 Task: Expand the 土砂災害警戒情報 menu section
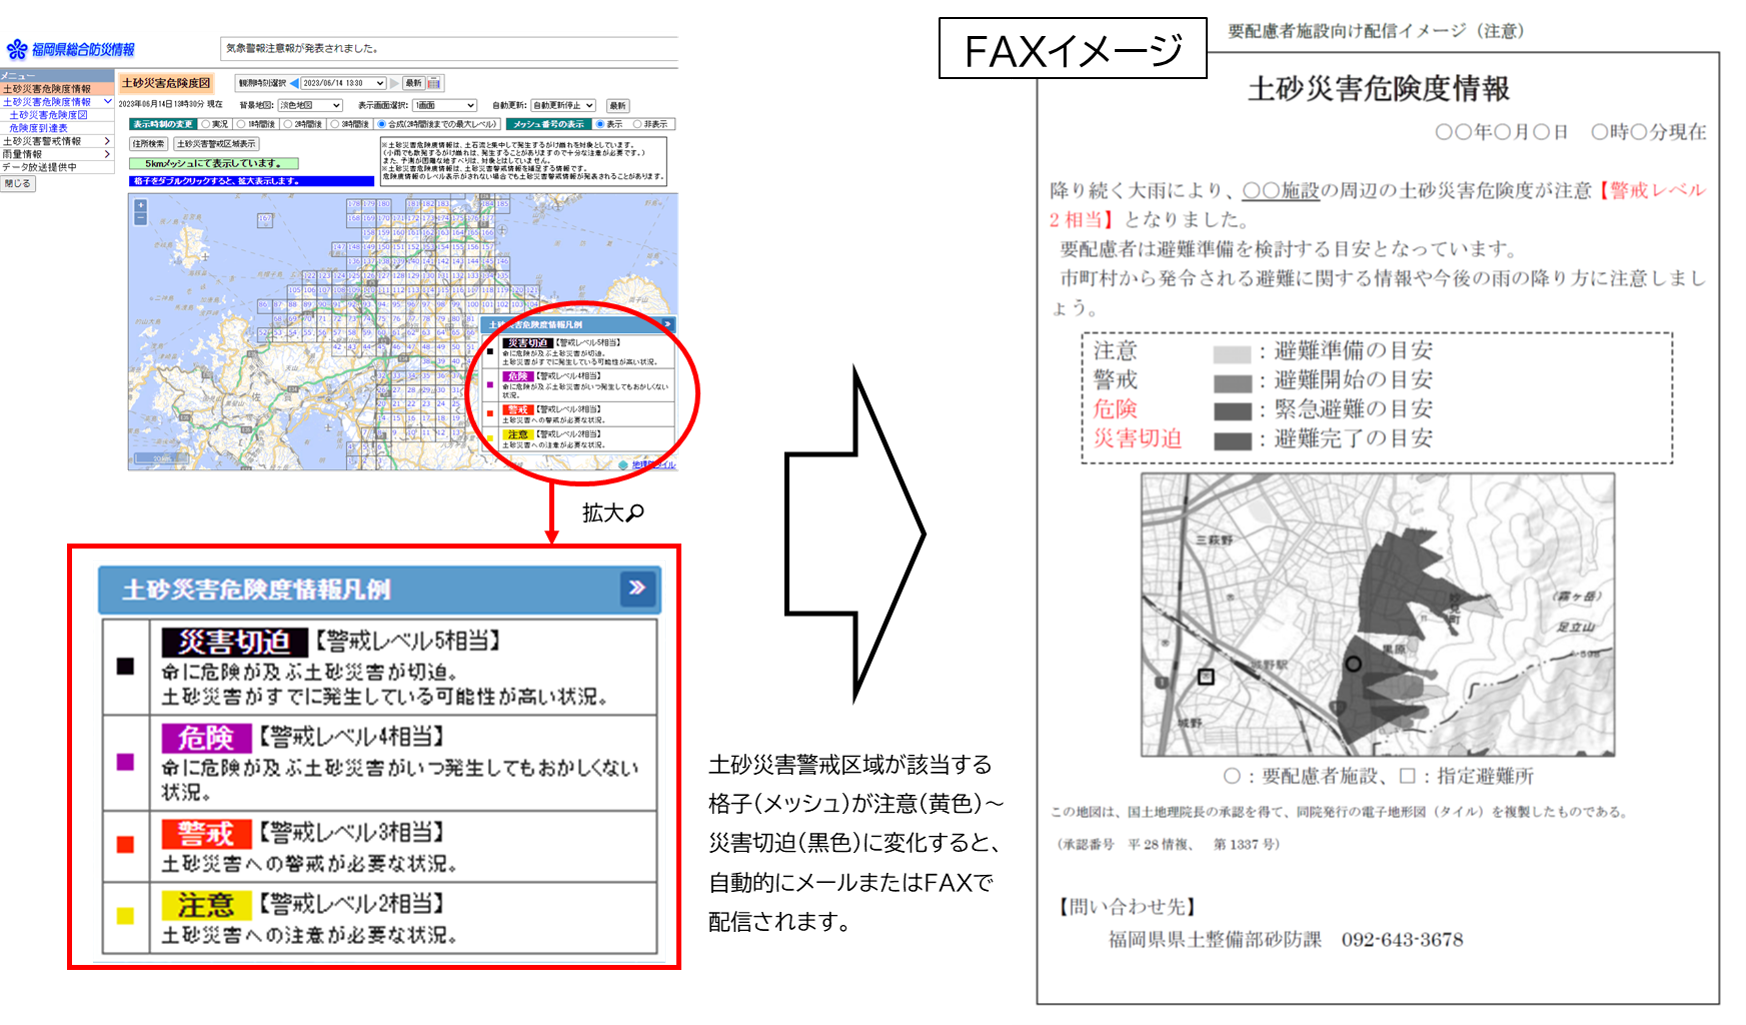point(45,141)
